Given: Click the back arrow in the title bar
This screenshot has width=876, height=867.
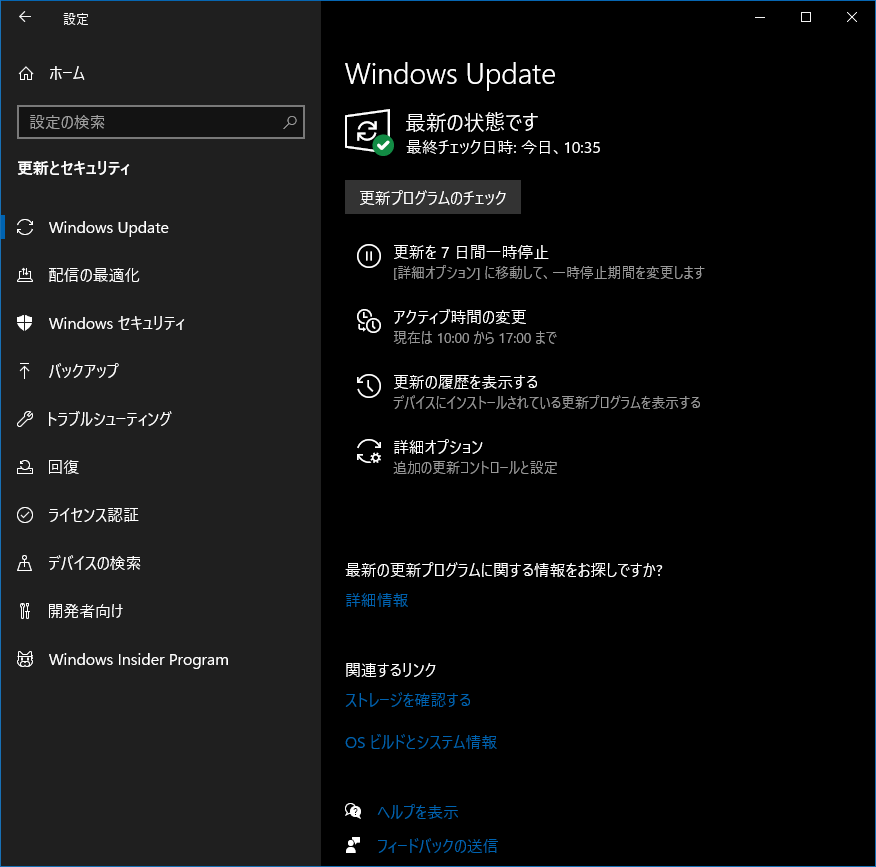Looking at the screenshot, I should coord(25,17).
